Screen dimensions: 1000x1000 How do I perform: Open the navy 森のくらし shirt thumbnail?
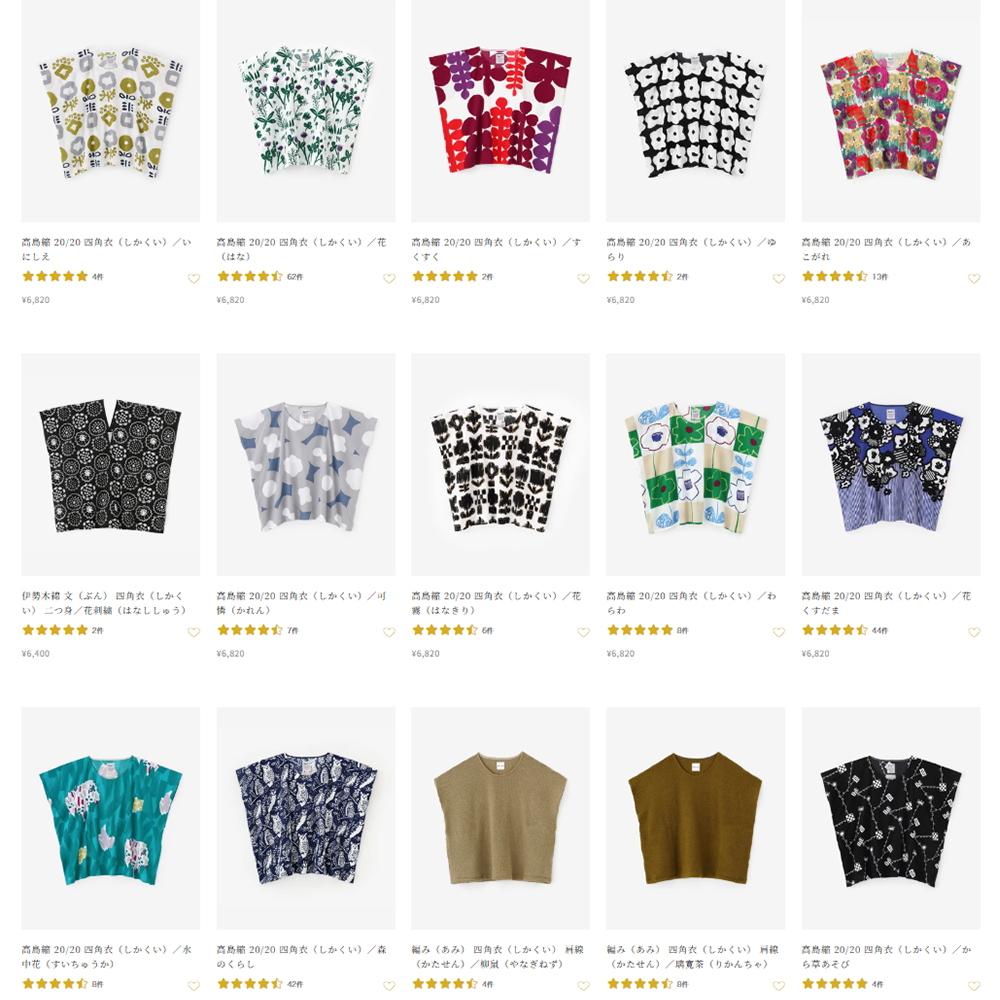click(305, 818)
